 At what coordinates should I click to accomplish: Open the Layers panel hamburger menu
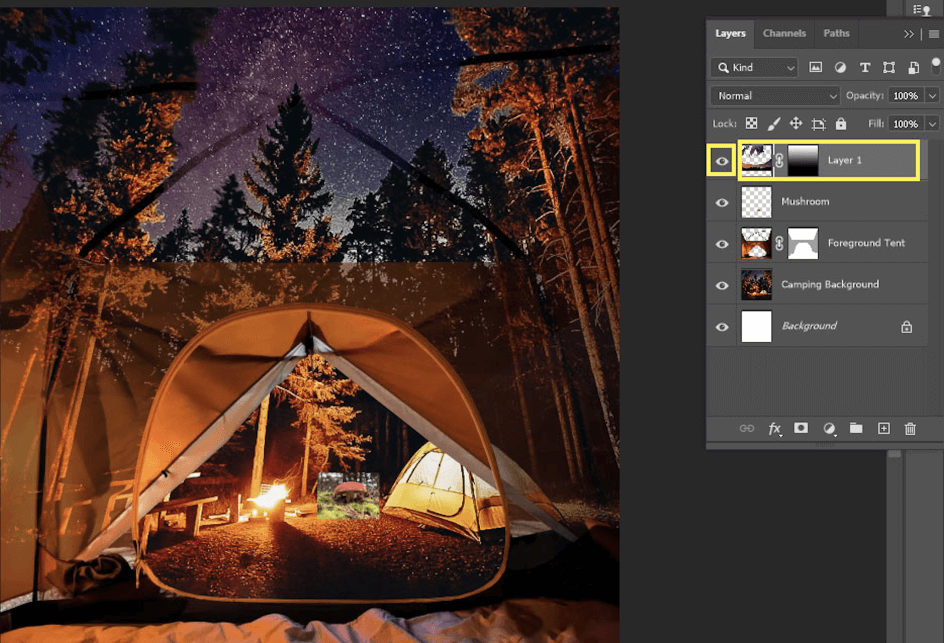(x=934, y=34)
